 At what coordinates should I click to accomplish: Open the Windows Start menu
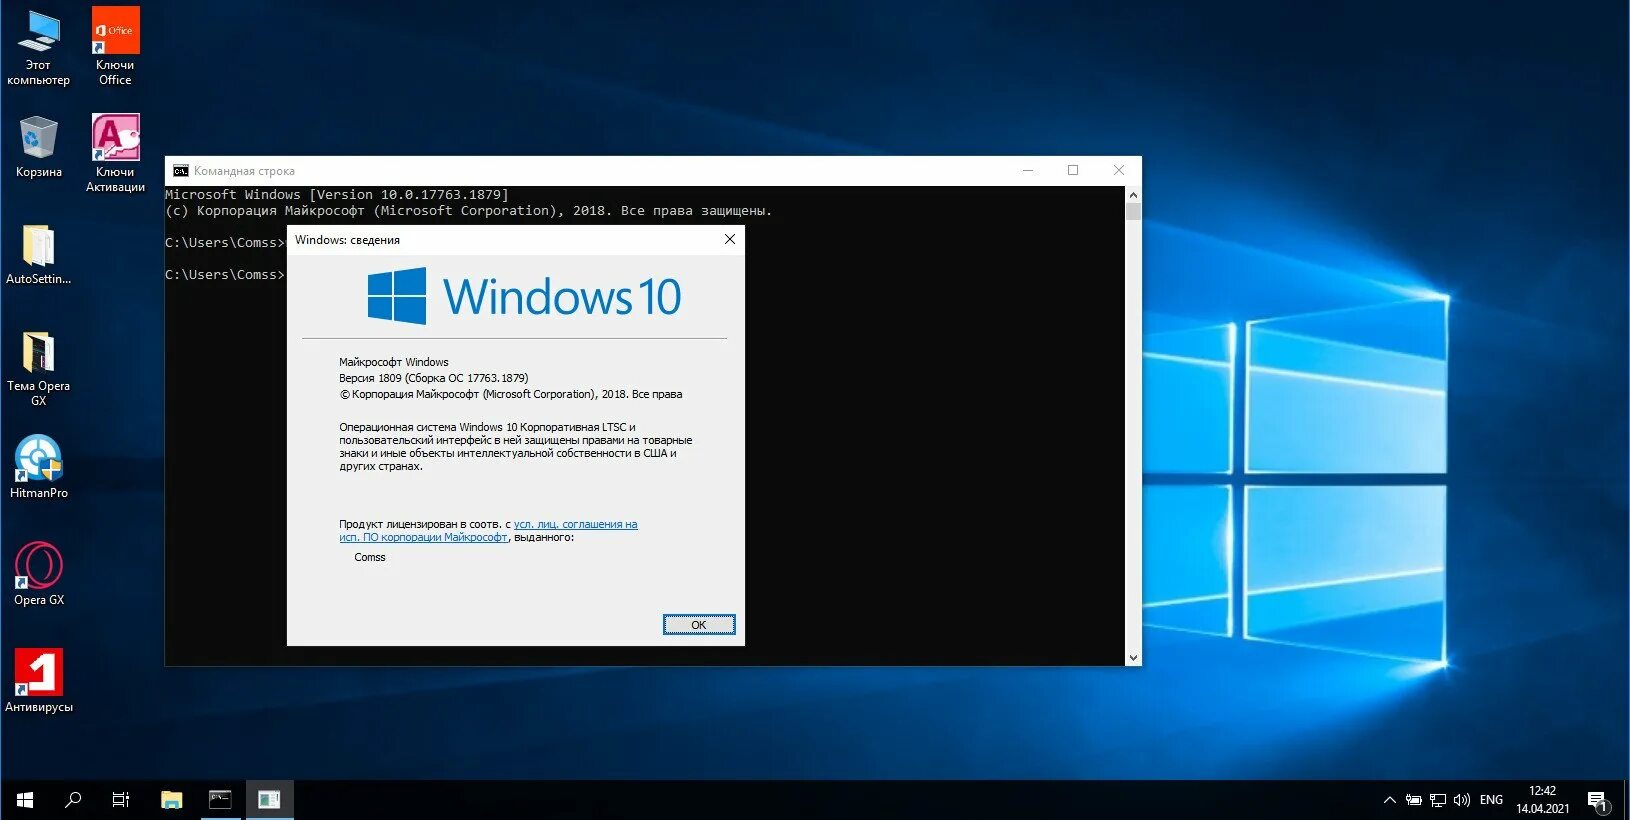[25, 800]
